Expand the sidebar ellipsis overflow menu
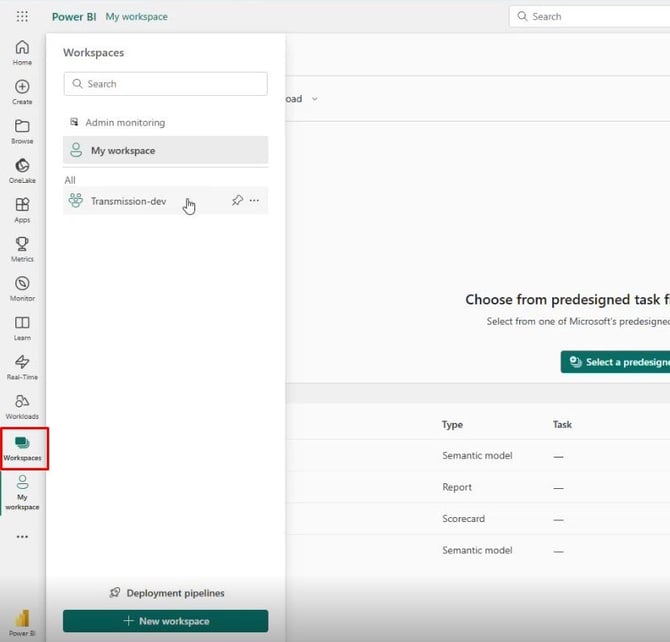670x642 pixels. coord(22,537)
